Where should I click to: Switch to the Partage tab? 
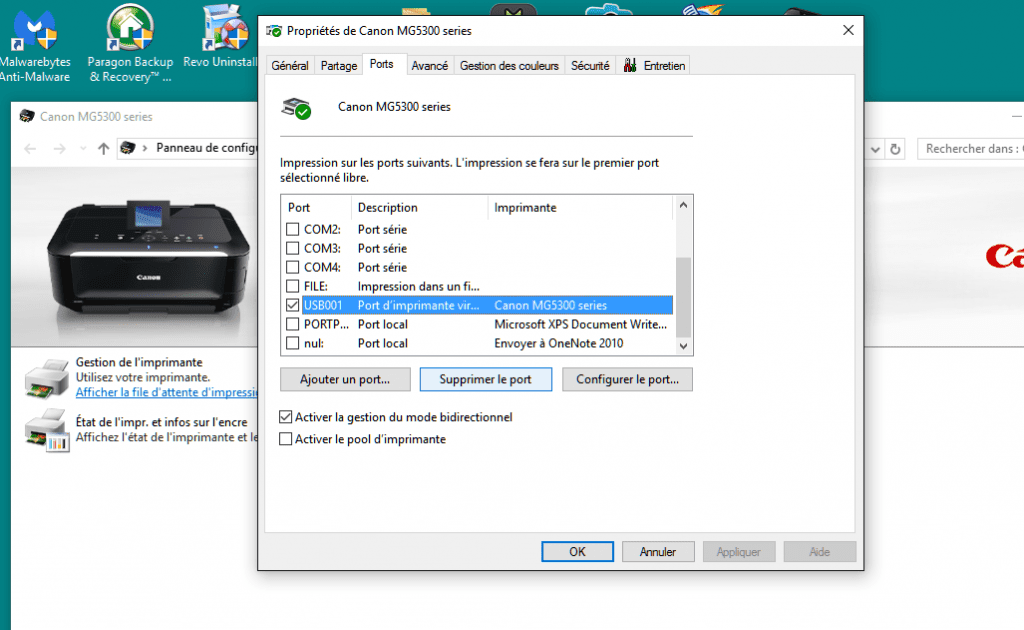(339, 65)
